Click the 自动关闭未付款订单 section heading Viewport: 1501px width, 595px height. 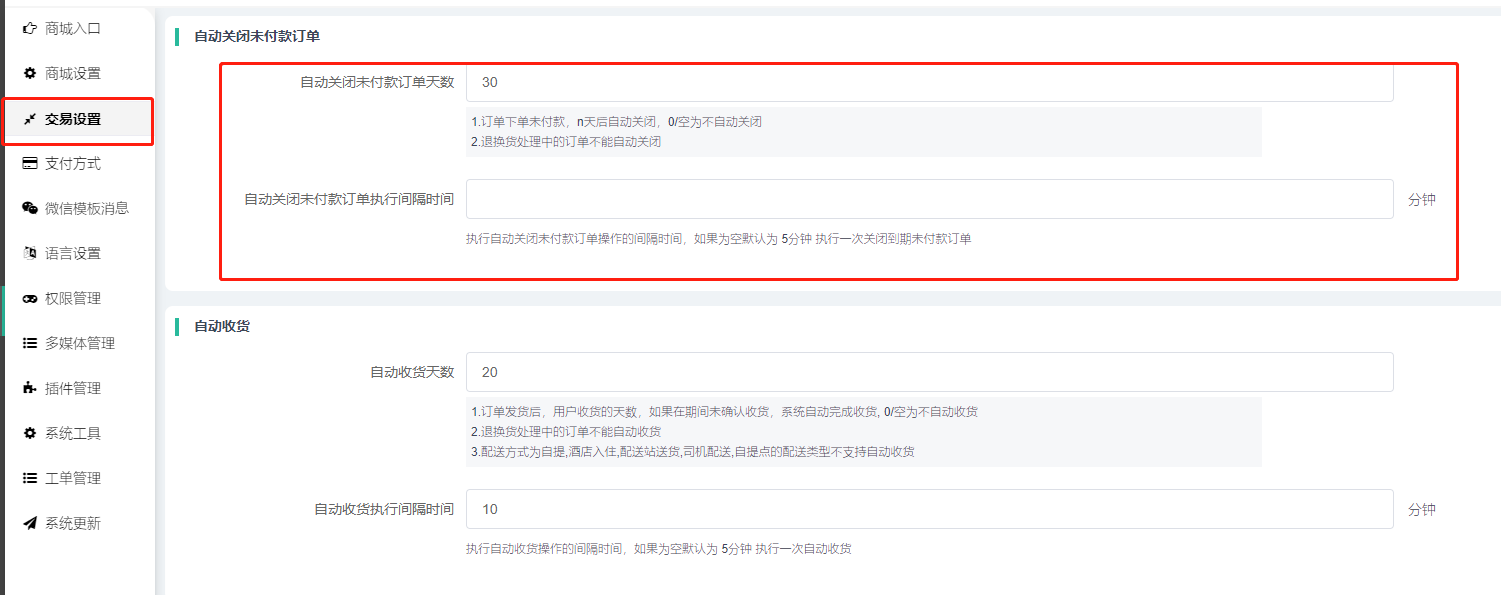coord(257,36)
